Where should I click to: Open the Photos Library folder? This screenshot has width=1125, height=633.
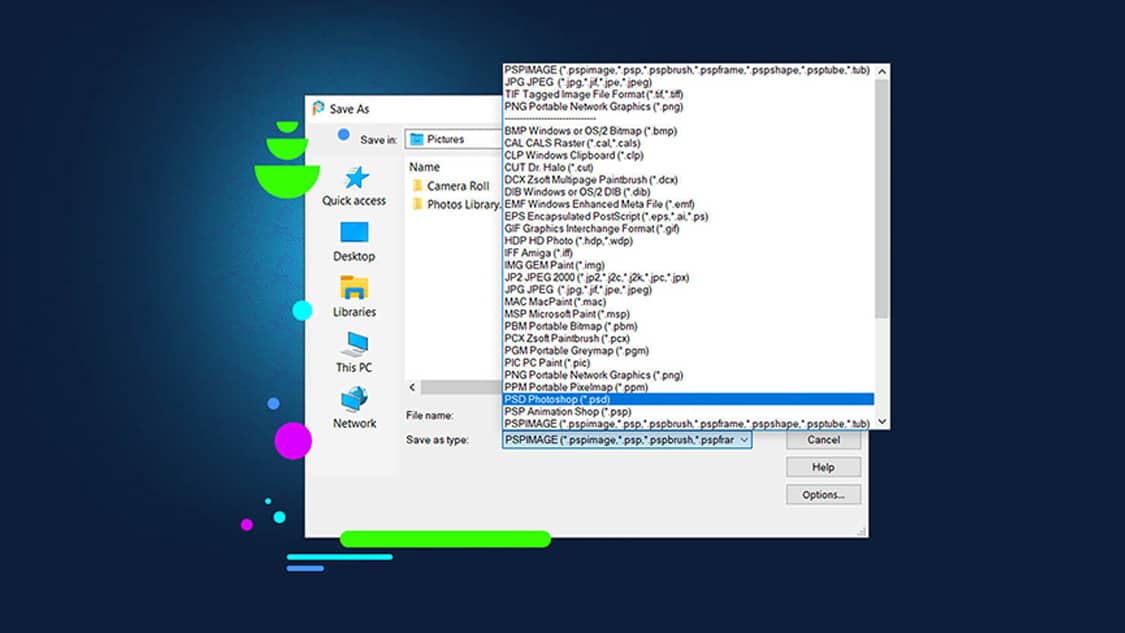tap(456, 205)
